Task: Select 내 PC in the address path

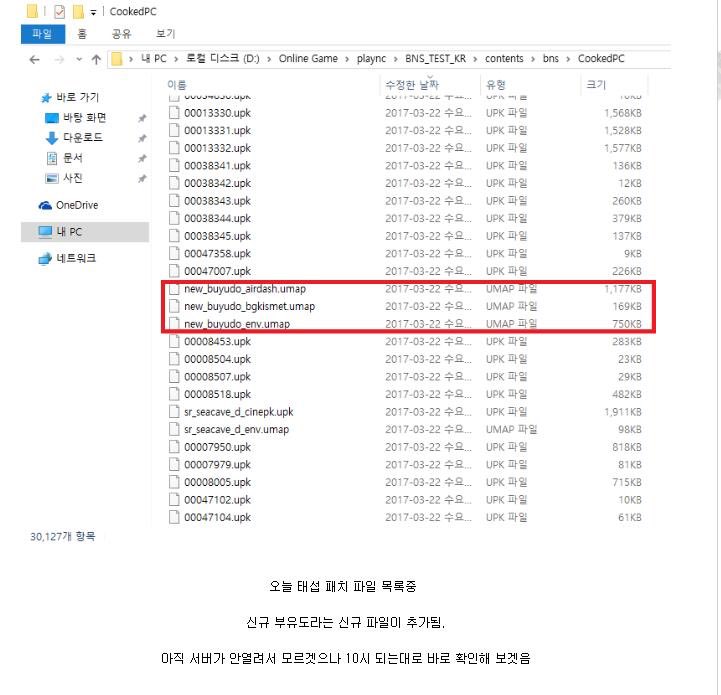Action: pyautogui.click(x=154, y=58)
